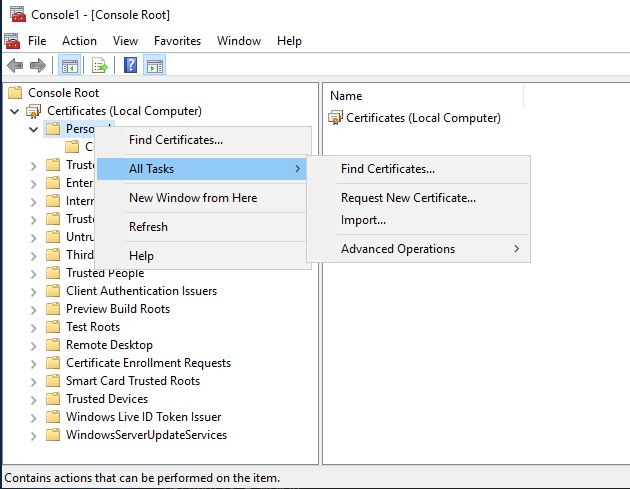This screenshot has width=630, height=489.
Task: Open the View menu
Action: pos(125,41)
